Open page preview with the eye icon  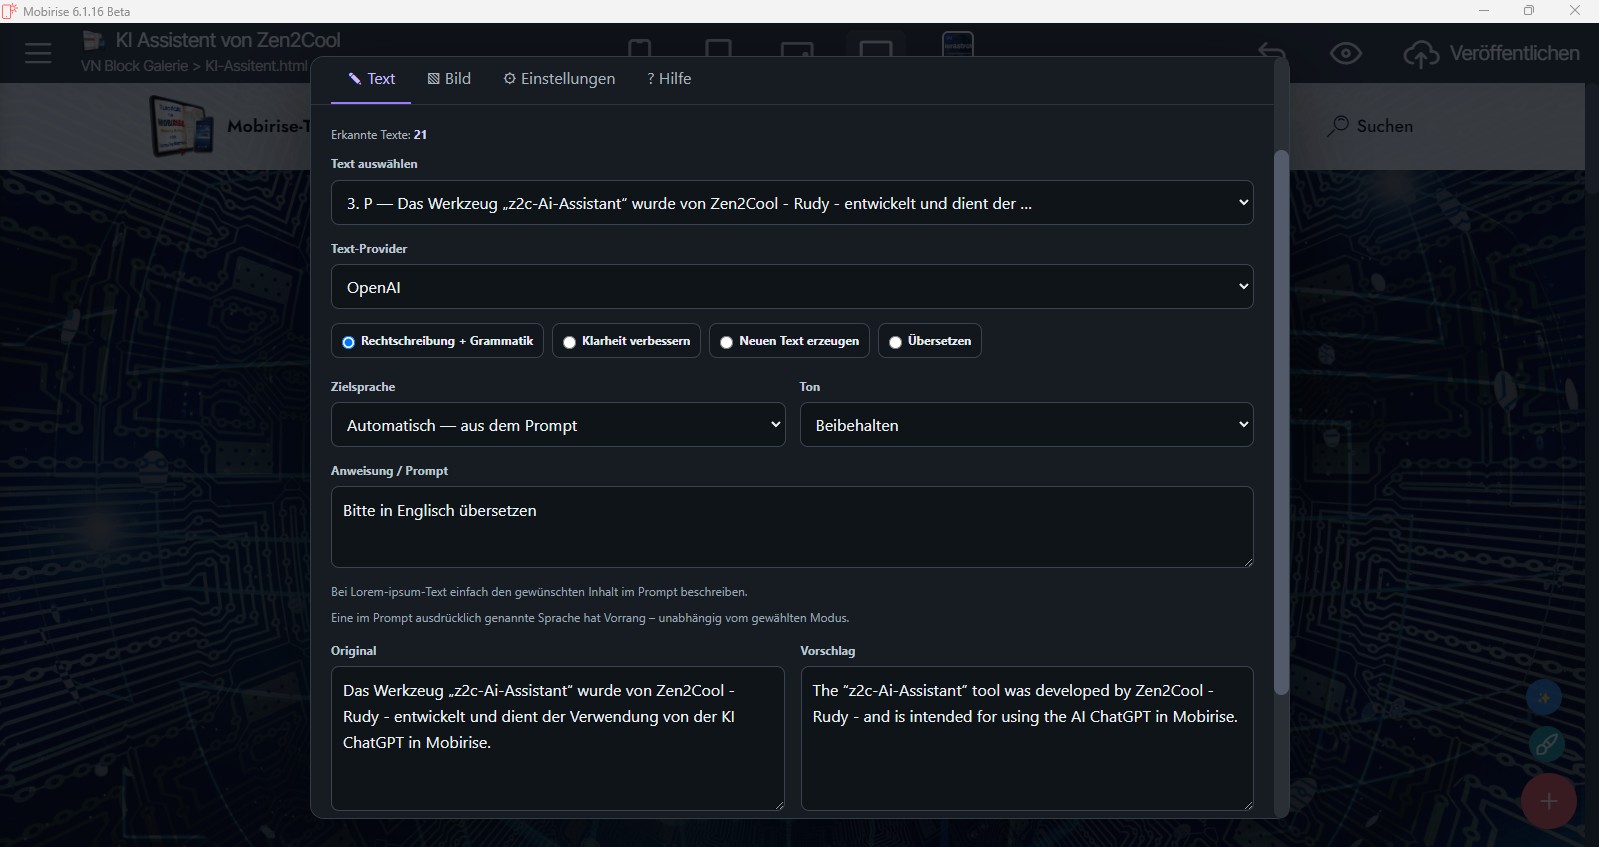point(1346,54)
